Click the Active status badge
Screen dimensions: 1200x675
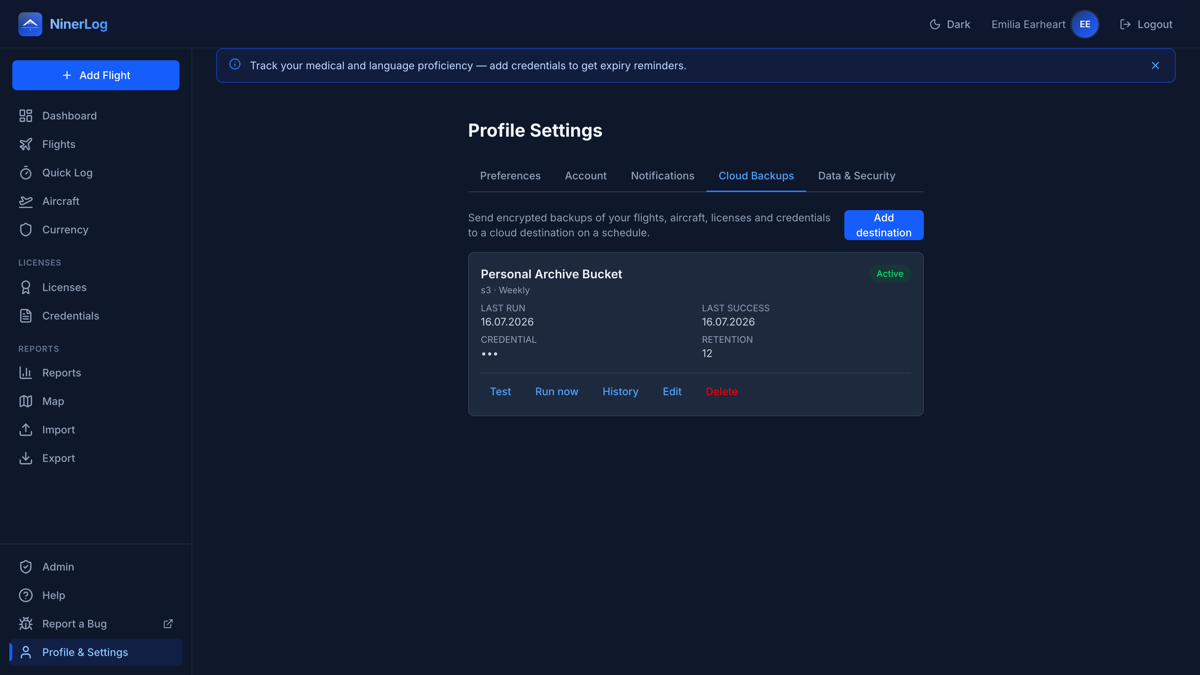890,274
